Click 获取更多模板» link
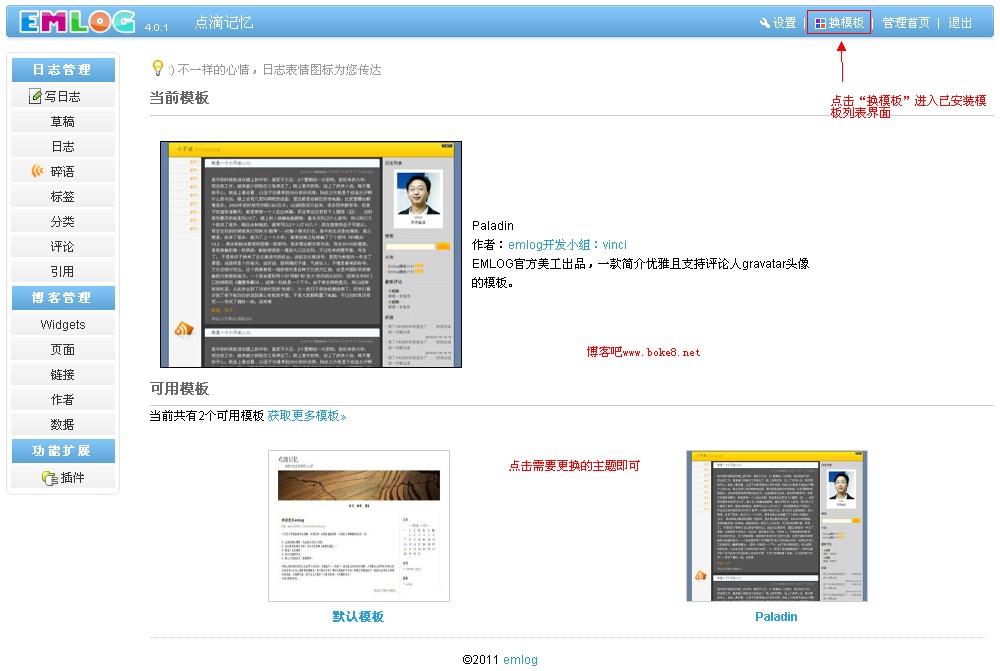Screen dimensions: 1000x671 pyautogui.click(x=307, y=416)
